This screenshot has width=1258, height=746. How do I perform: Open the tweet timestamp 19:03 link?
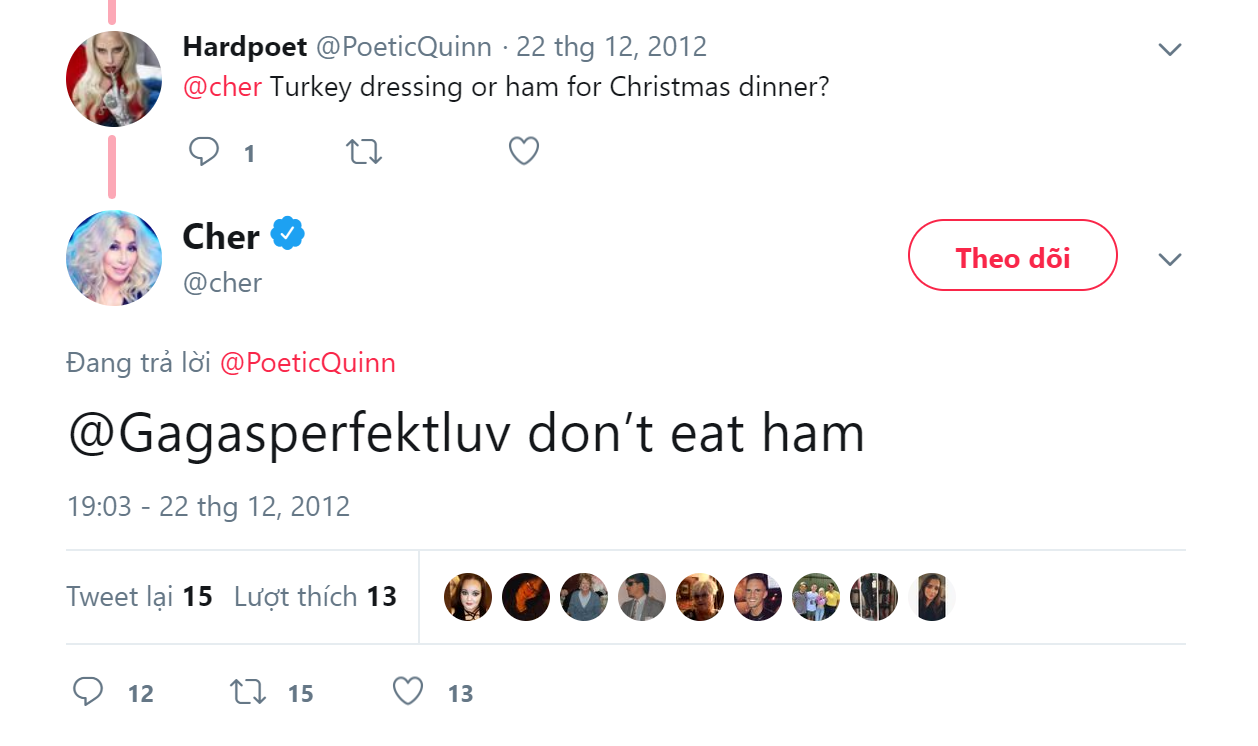tap(208, 506)
